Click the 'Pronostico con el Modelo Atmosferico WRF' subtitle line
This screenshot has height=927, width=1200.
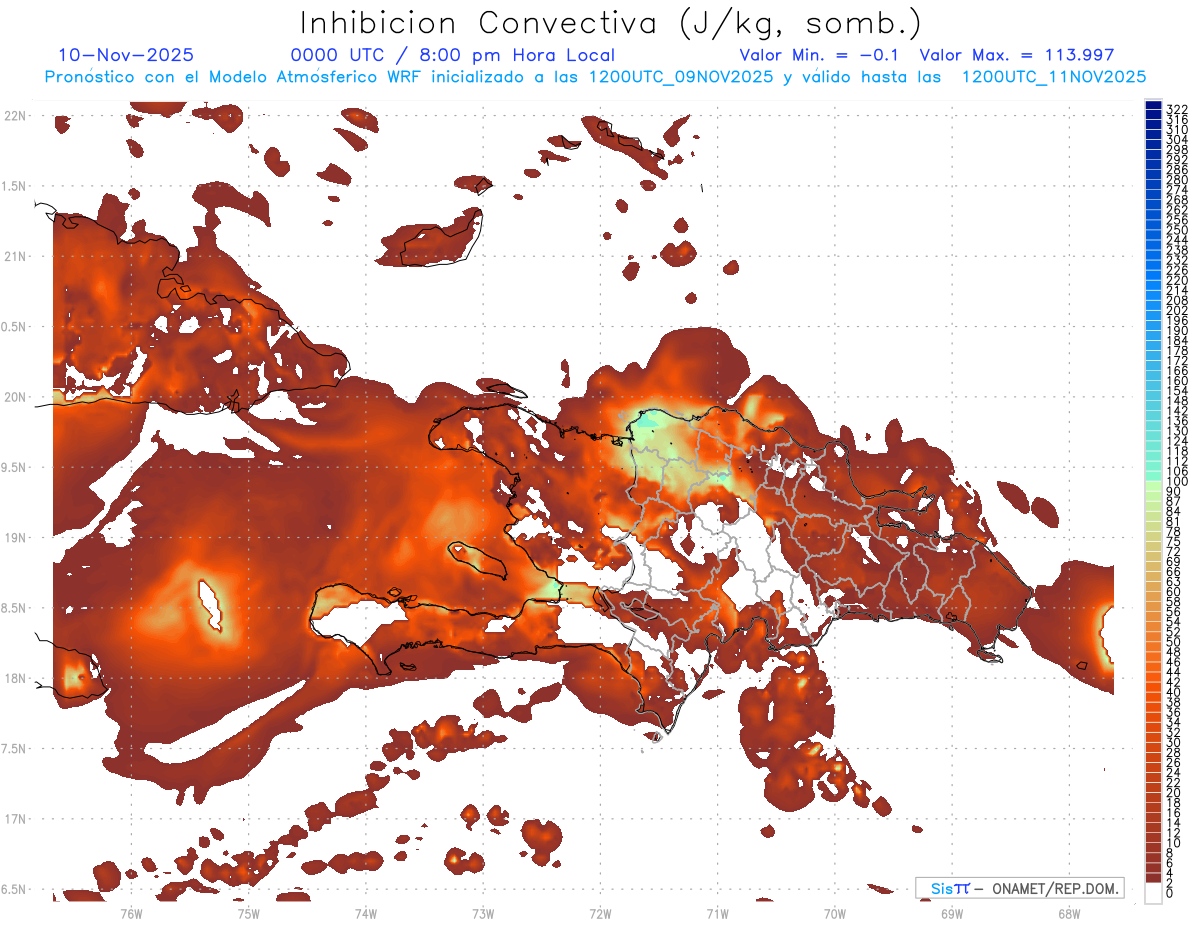pos(596,77)
